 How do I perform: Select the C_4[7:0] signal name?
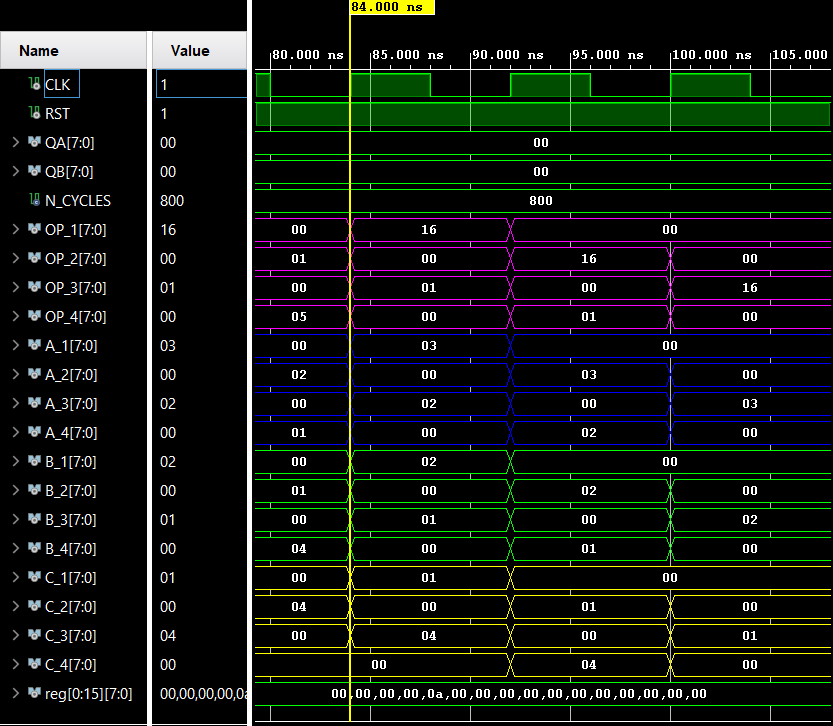[x=71, y=664]
